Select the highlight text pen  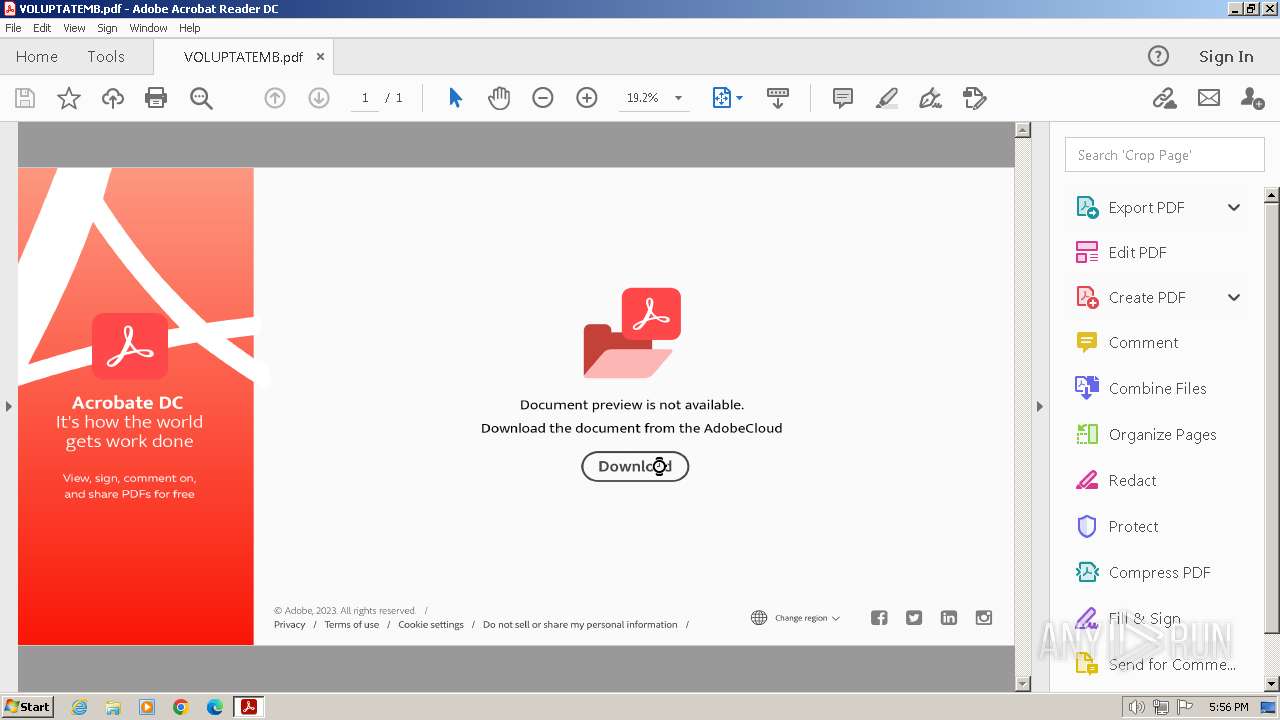887,98
